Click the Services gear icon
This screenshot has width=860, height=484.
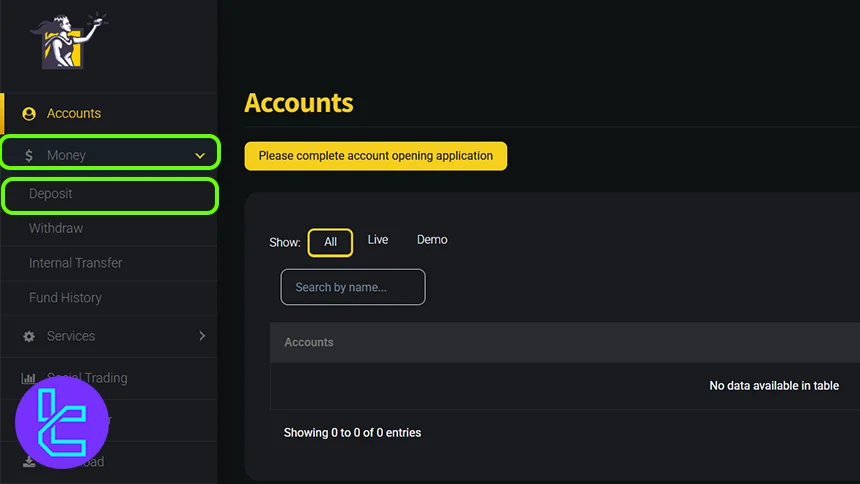pos(29,336)
